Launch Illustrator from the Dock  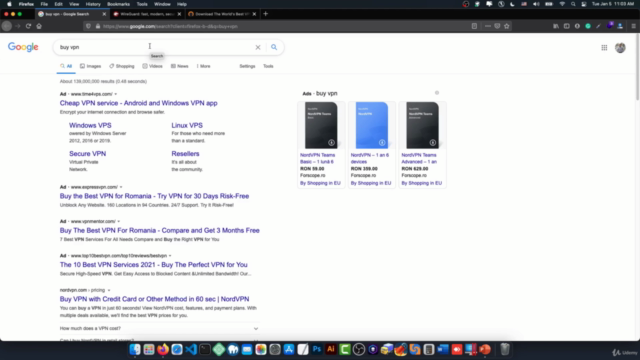(x=331, y=349)
